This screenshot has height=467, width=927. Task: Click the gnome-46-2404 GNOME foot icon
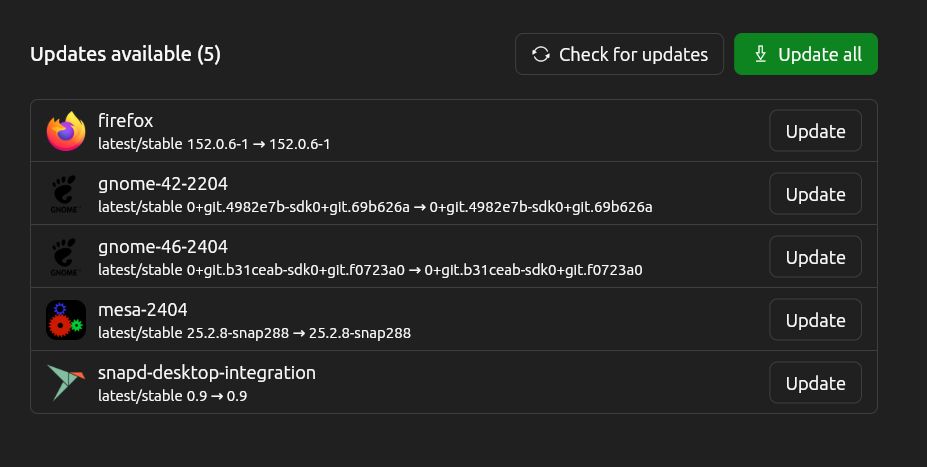64,257
